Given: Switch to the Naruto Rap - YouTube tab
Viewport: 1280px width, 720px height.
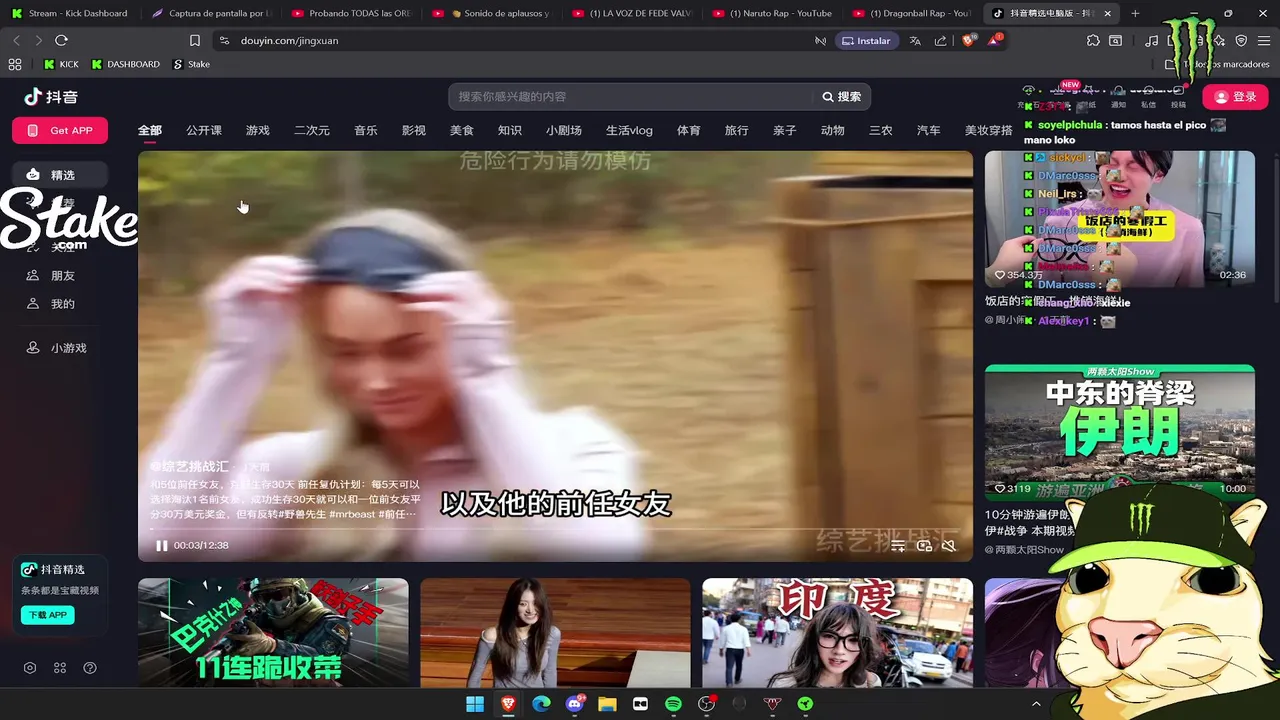Looking at the screenshot, I should click(x=771, y=13).
